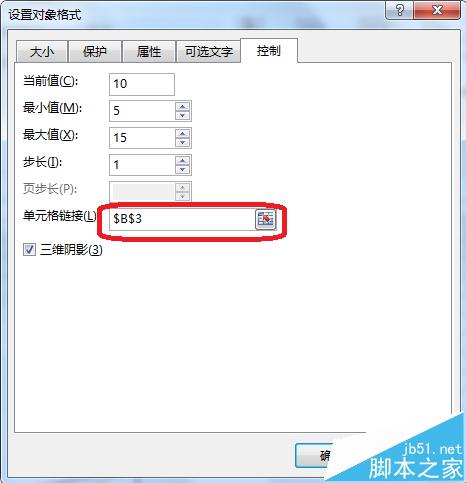
Task: Switch to the 保护 tab
Action: click(x=95, y=52)
